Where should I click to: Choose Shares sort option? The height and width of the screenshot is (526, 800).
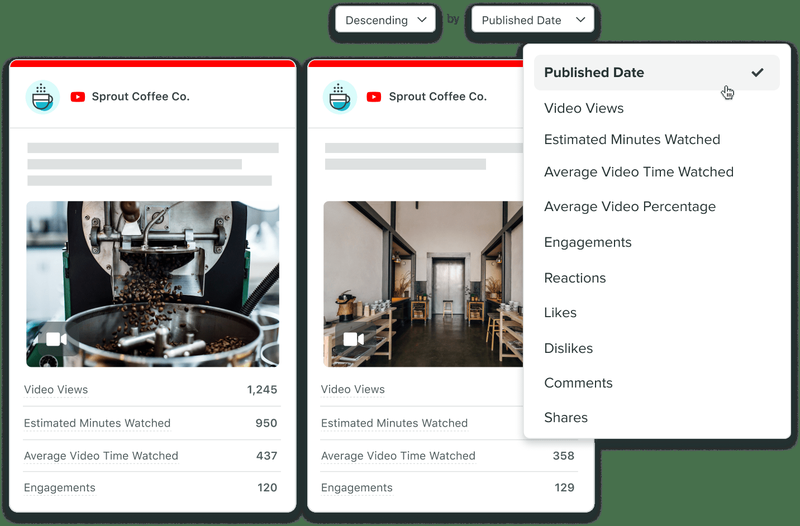pos(566,418)
